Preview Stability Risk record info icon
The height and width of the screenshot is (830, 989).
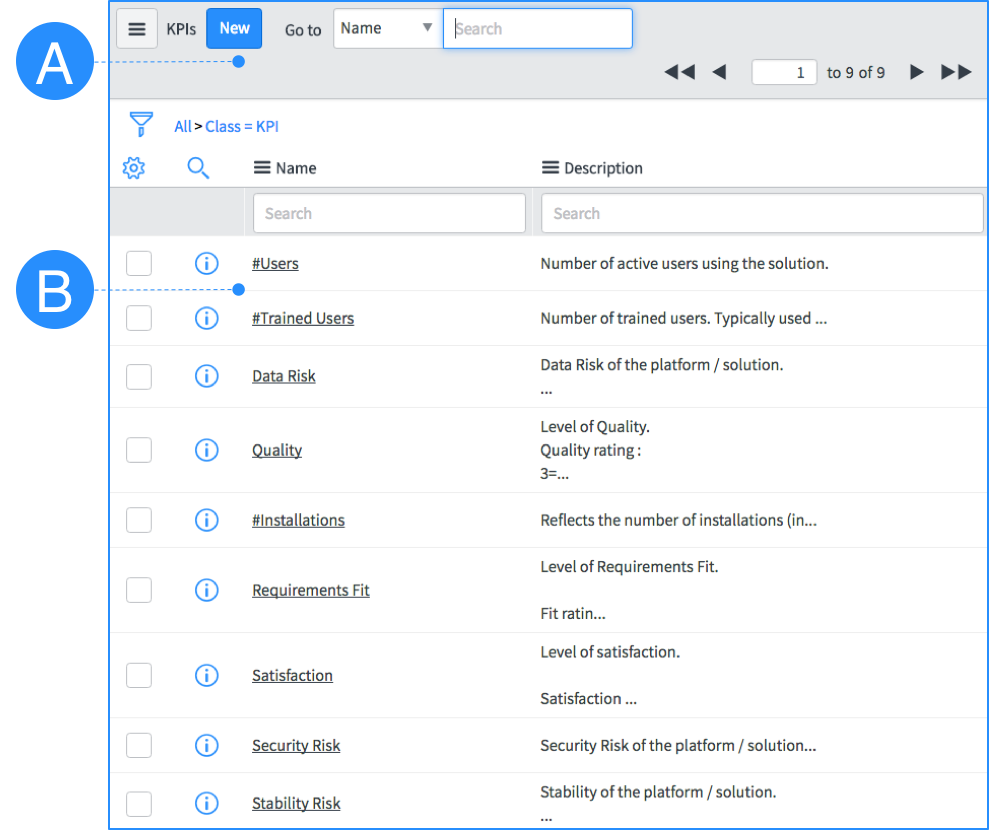tap(206, 804)
